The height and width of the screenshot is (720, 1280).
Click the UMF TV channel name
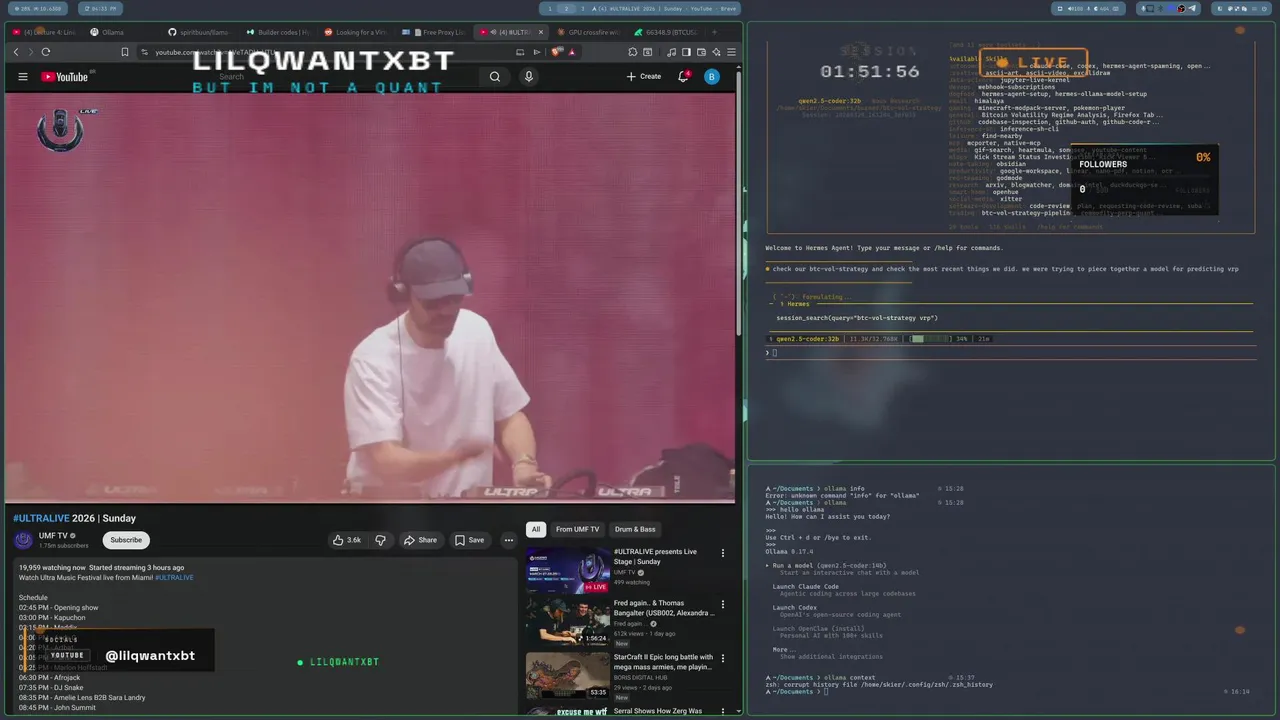(54, 536)
